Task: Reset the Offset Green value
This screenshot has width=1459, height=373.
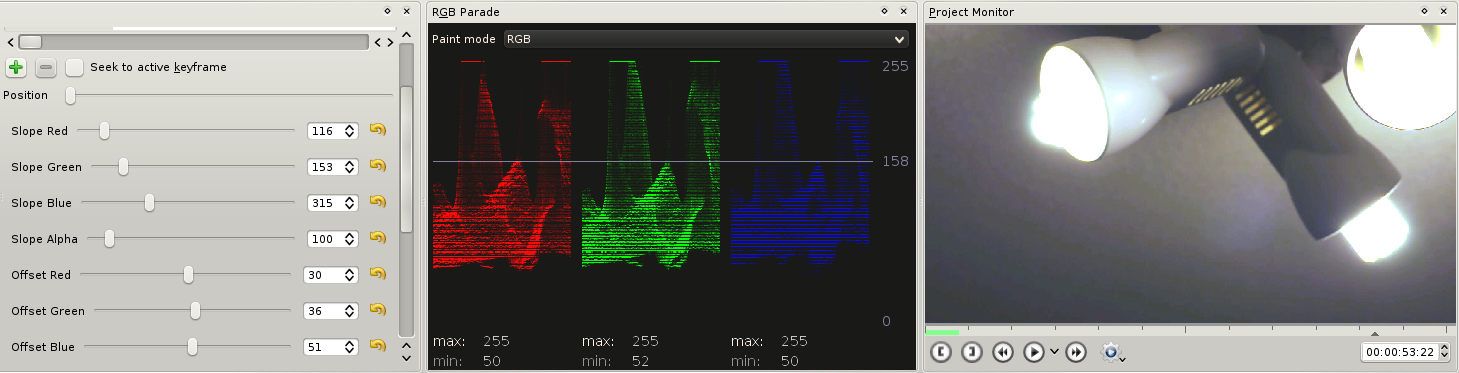Action: [377, 310]
